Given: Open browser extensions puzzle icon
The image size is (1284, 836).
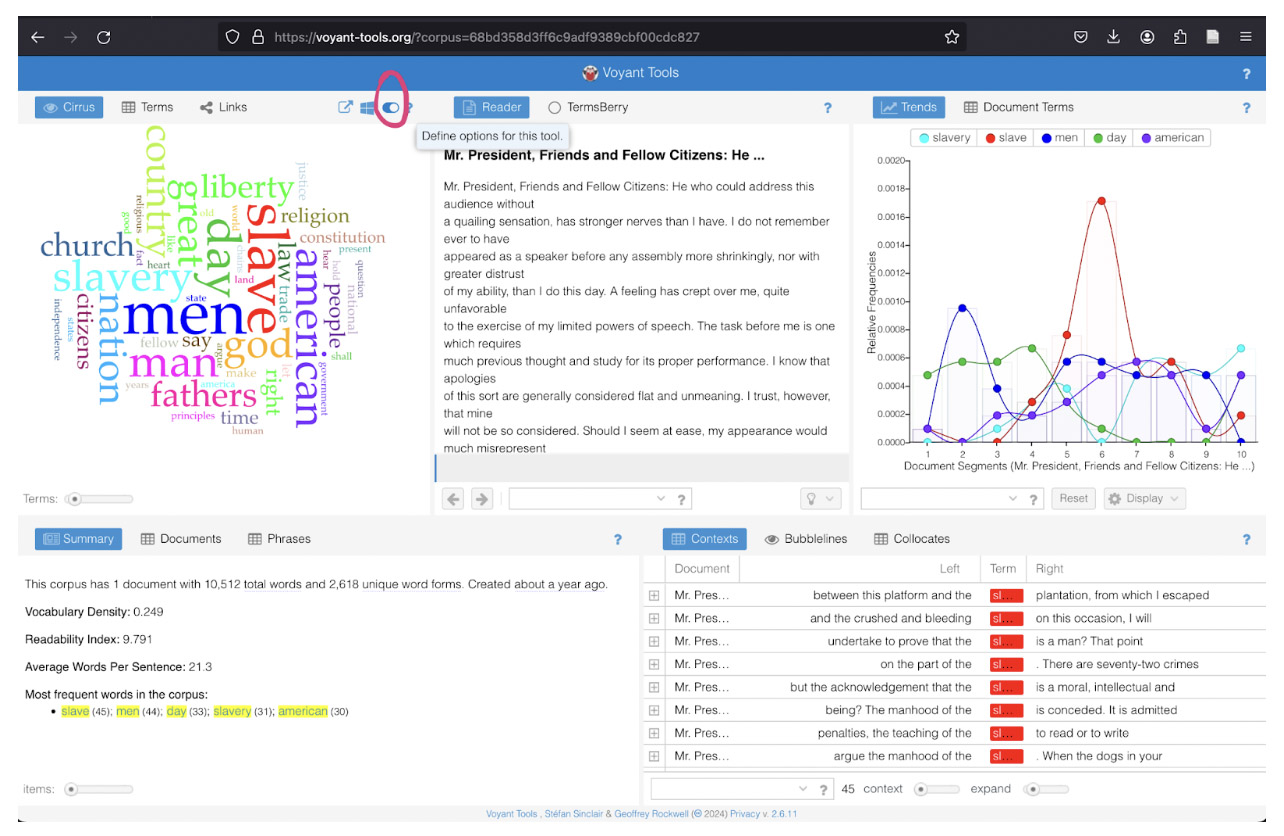Looking at the screenshot, I should point(1180,37).
